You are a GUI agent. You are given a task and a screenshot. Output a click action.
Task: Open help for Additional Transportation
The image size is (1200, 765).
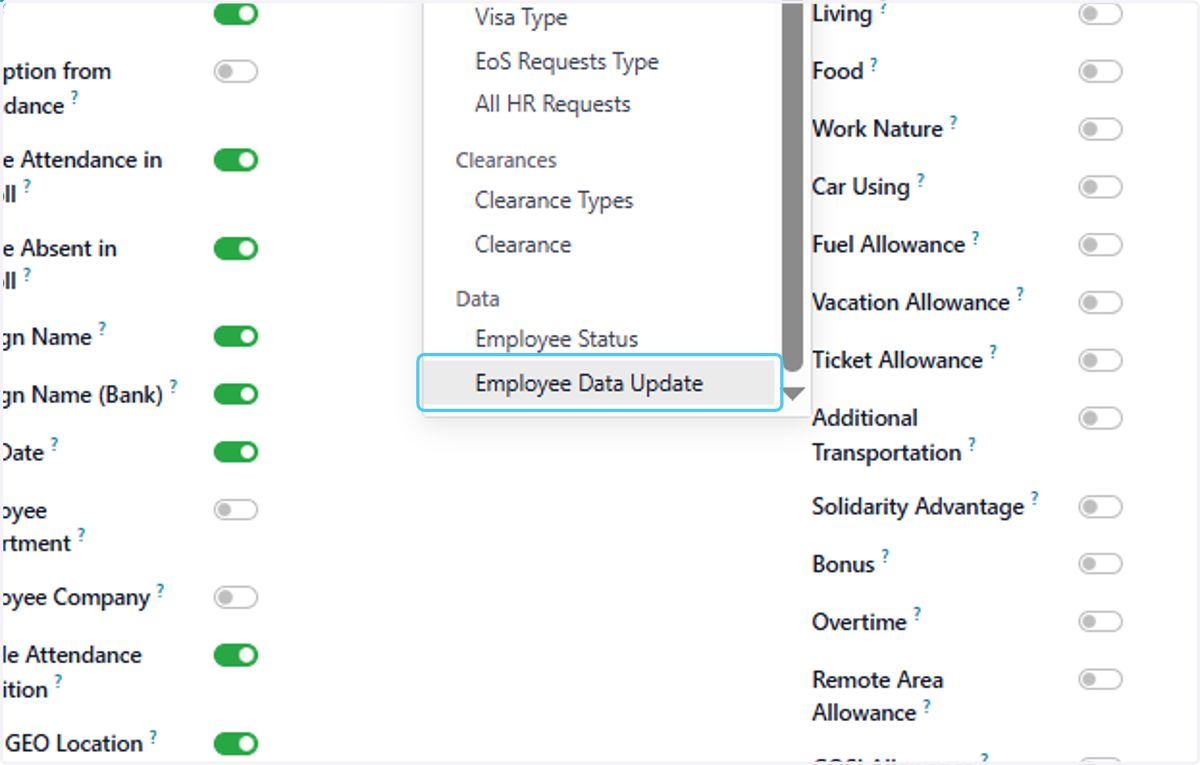(971, 445)
